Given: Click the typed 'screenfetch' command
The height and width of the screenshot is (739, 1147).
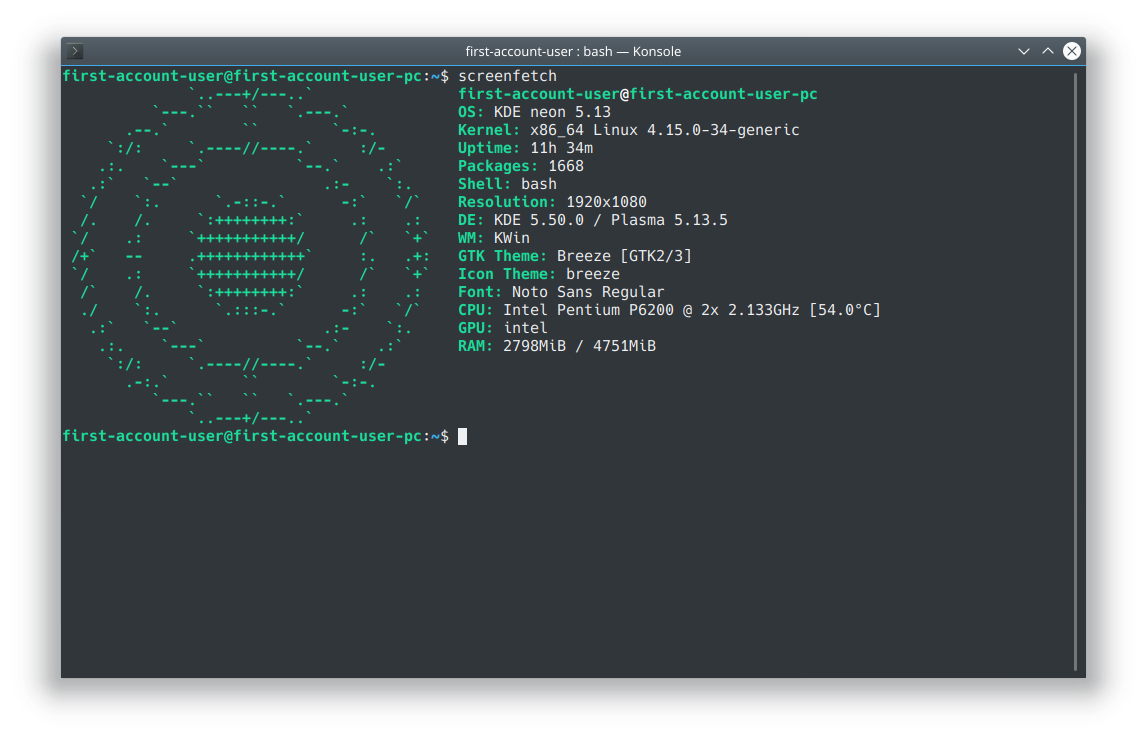Looking at the screenshot, I should pyautogui.click(x=507, y=76).
